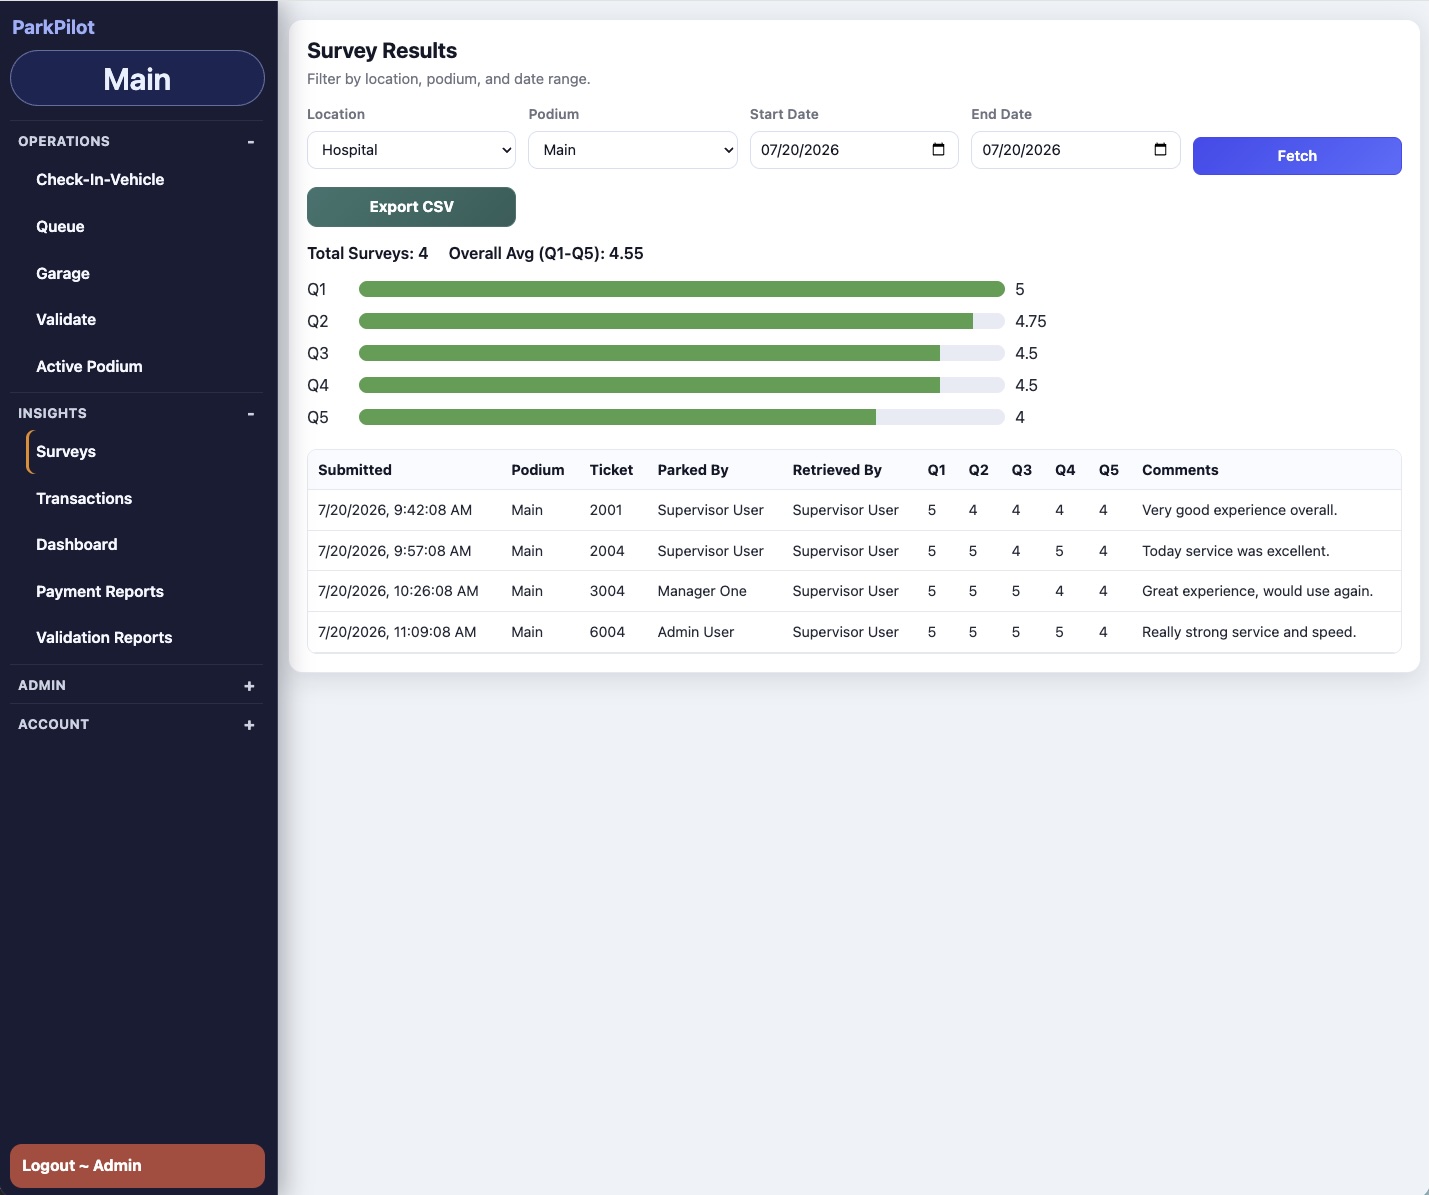The width and height of the screenshot is (1429, 1195).
Task: Click the Q5 rating progress bar
Action: [682, 417]
